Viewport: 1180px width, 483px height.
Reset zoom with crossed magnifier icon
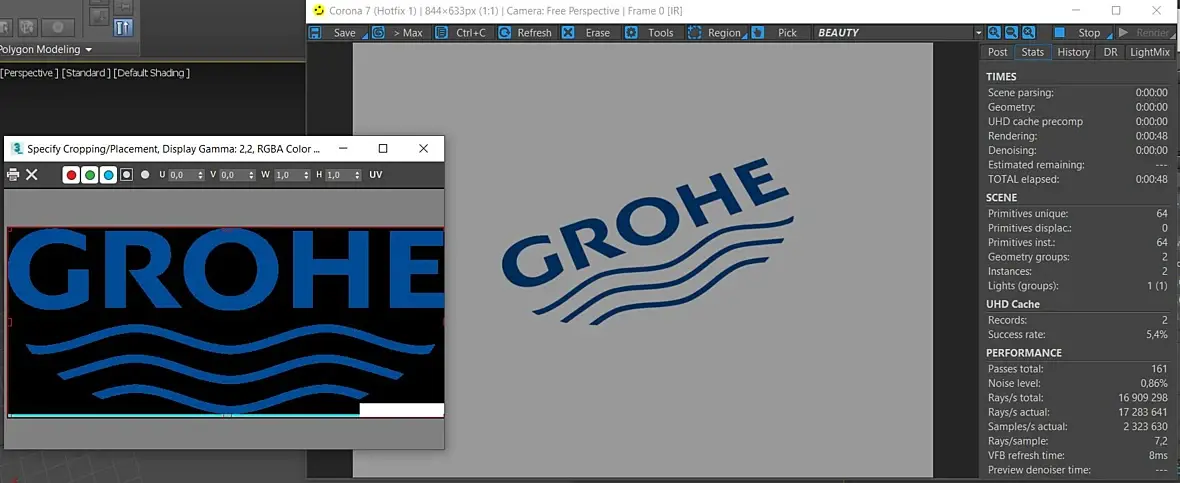pos(1029,33)
